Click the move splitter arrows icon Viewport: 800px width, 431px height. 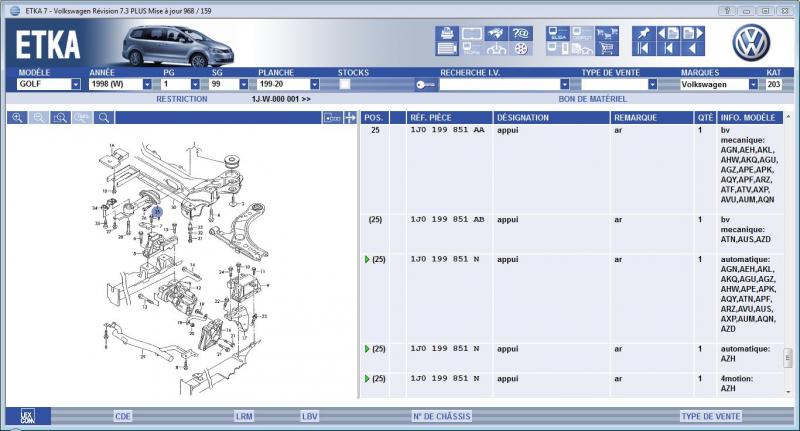pos(351,118)
